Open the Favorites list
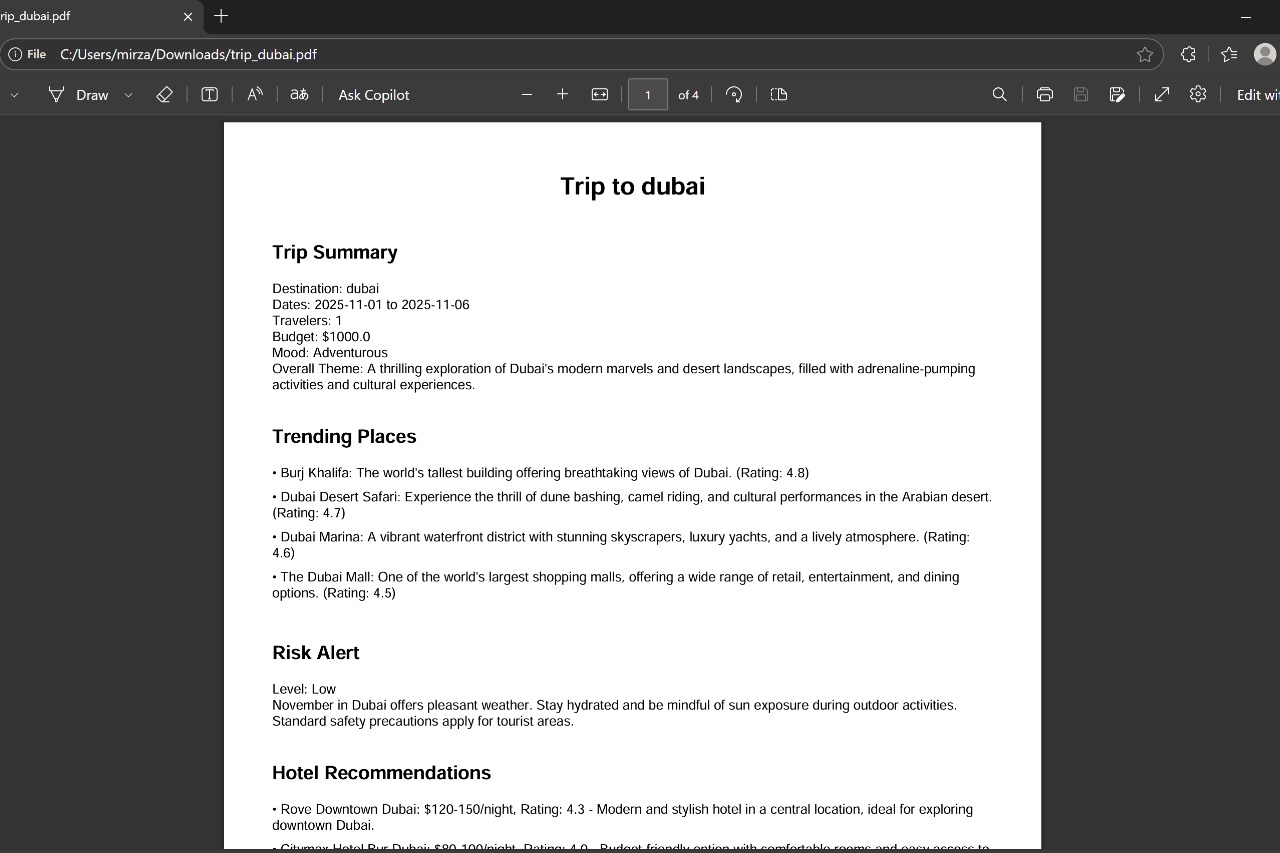This screenshot has width=1280, height=853. (x=1229, y=54)
